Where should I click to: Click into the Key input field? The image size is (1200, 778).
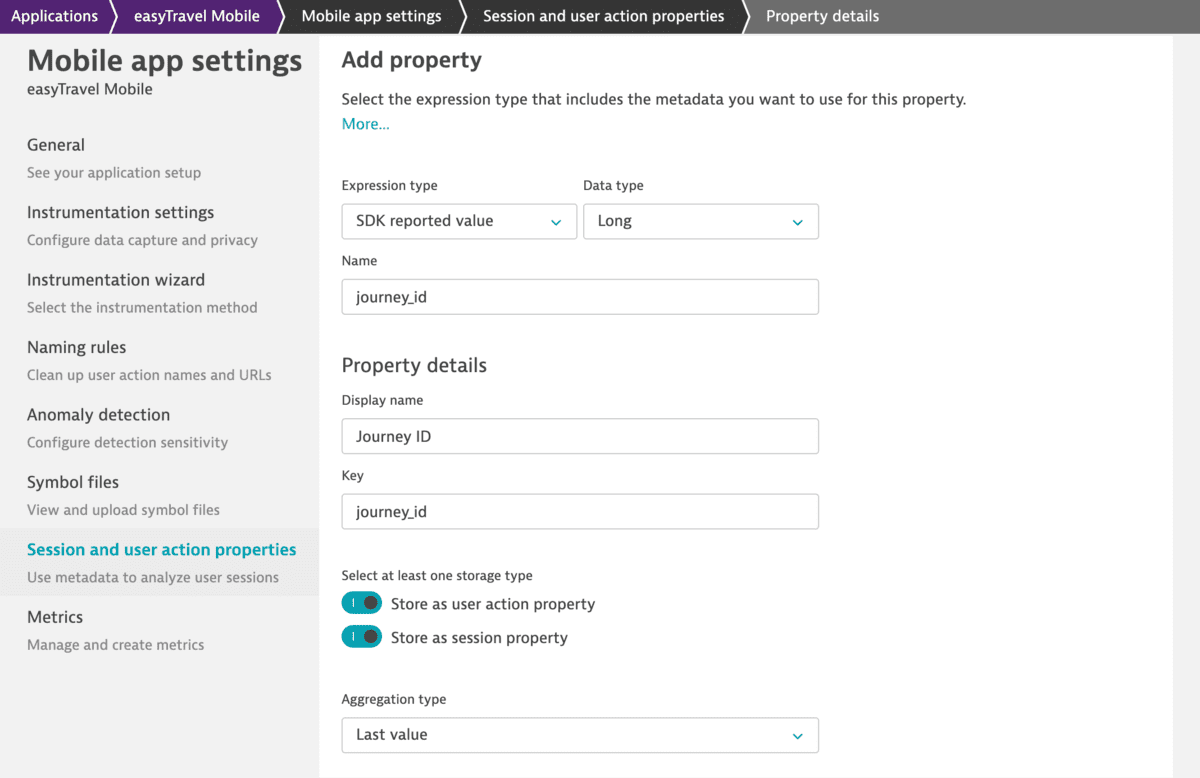point(580,511)
